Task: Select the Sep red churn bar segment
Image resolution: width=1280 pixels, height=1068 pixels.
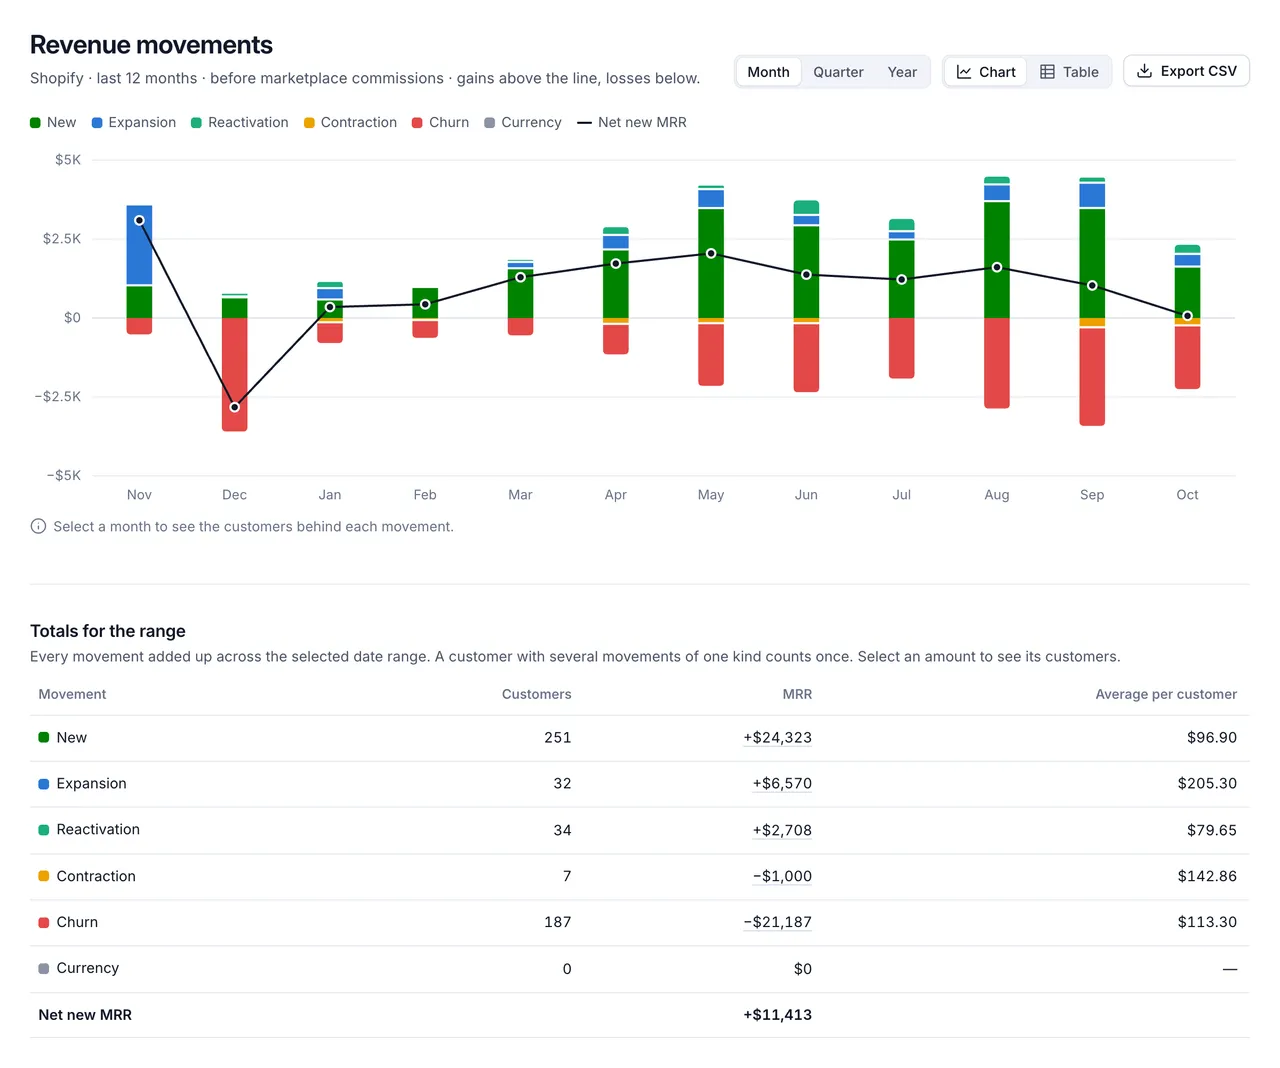Action: 1092,377
